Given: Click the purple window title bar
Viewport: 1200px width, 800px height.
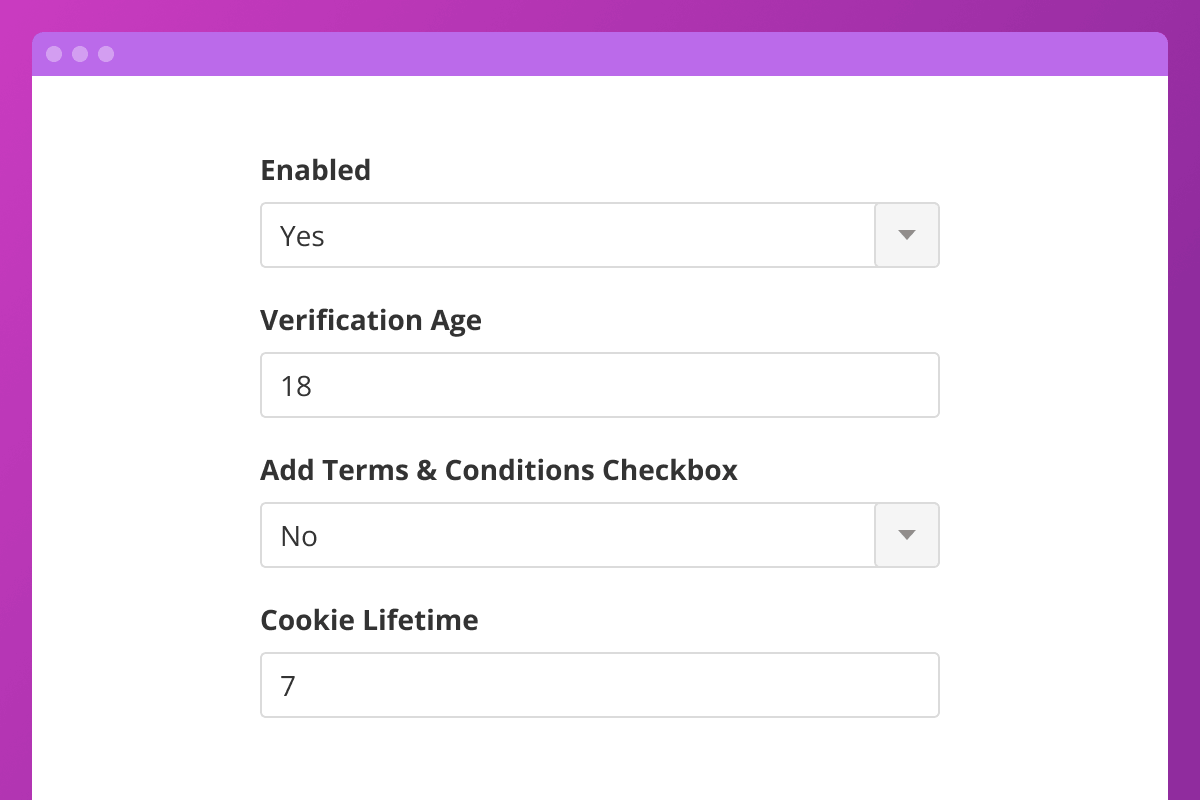Looking at the screenshot, I should point(600,54).
